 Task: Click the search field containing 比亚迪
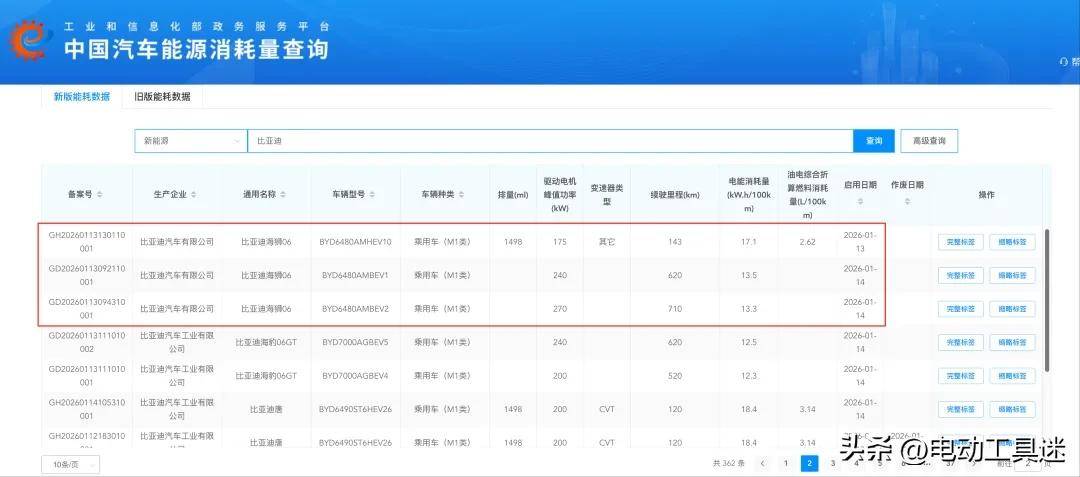pos(549,141)
